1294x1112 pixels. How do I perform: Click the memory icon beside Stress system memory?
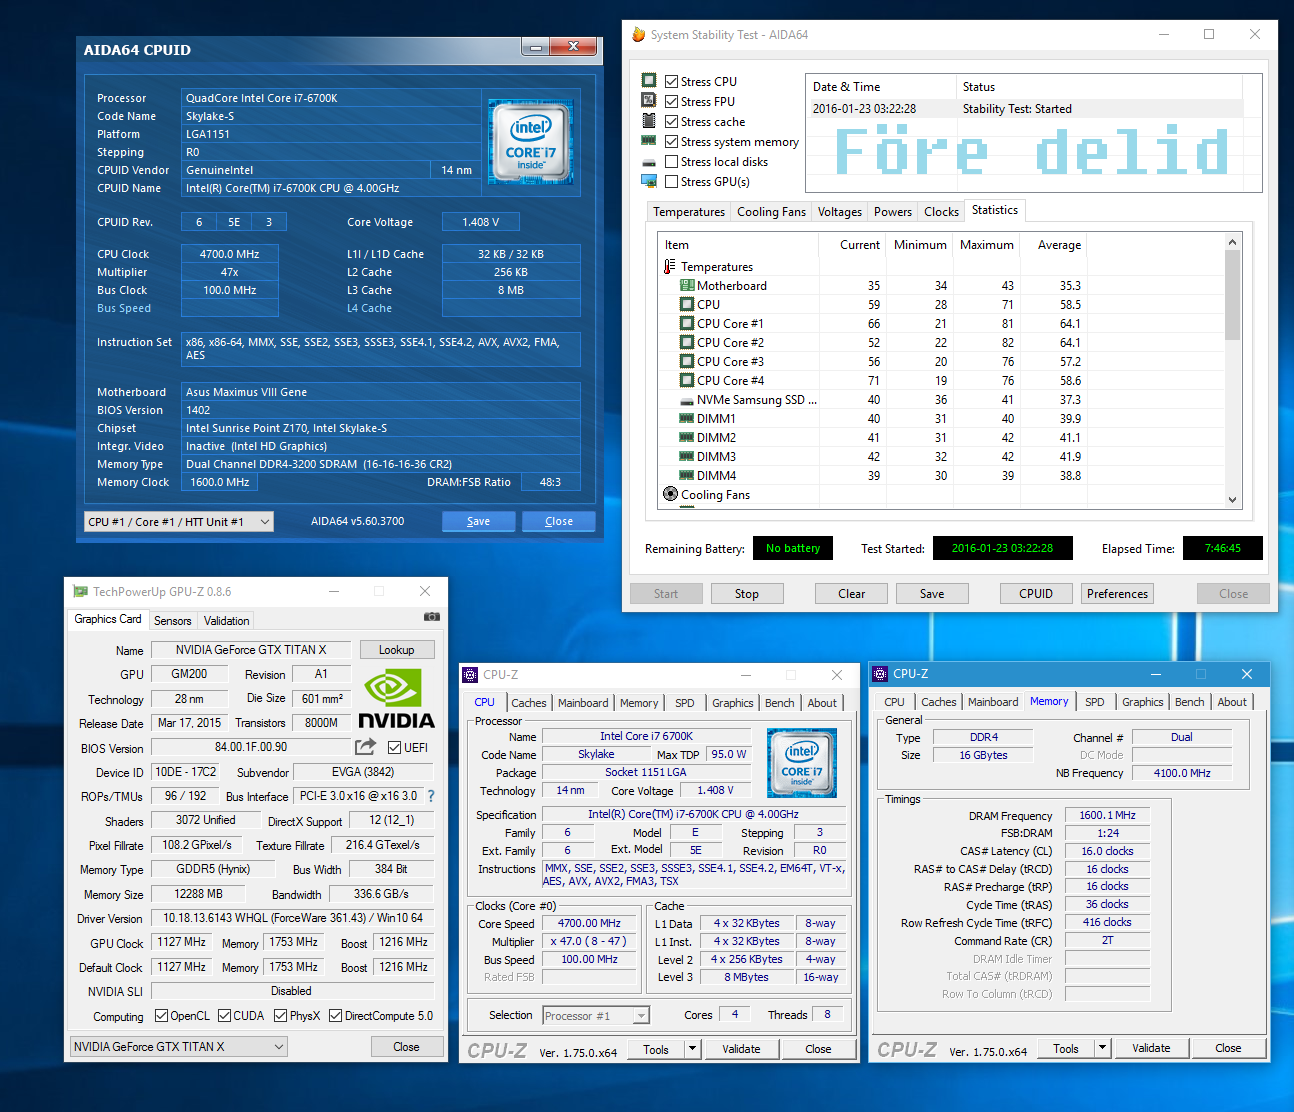tap(649, 141)
